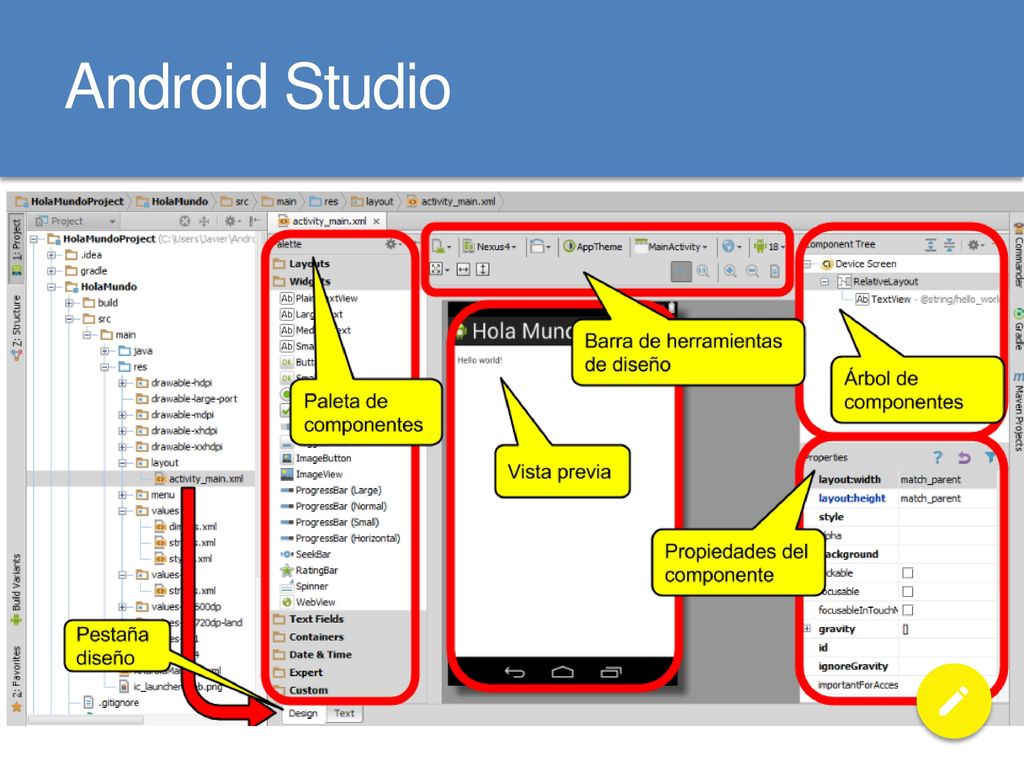Toggle the highlighted zoom-to-fit button in toolbar
This screenshot has width=1024, height=768.
[680, 271]
